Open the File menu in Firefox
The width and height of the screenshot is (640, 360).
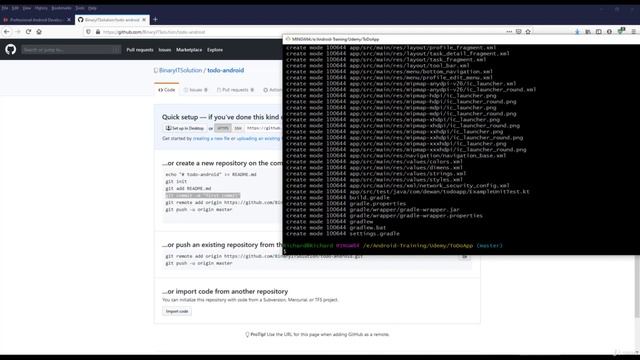click(5, 8)
